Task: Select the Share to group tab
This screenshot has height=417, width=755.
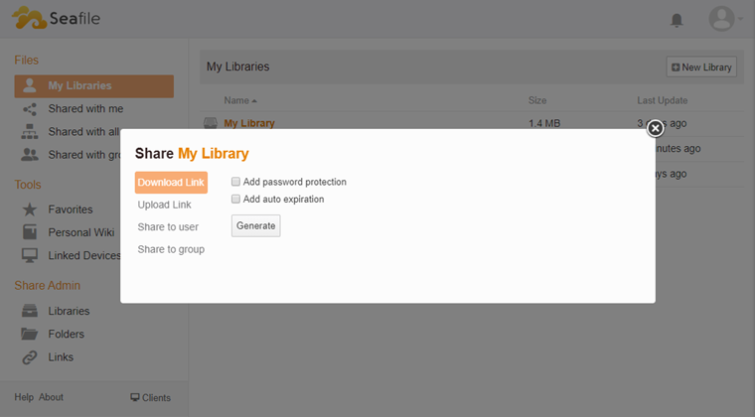Action: (x=171, y=249)
